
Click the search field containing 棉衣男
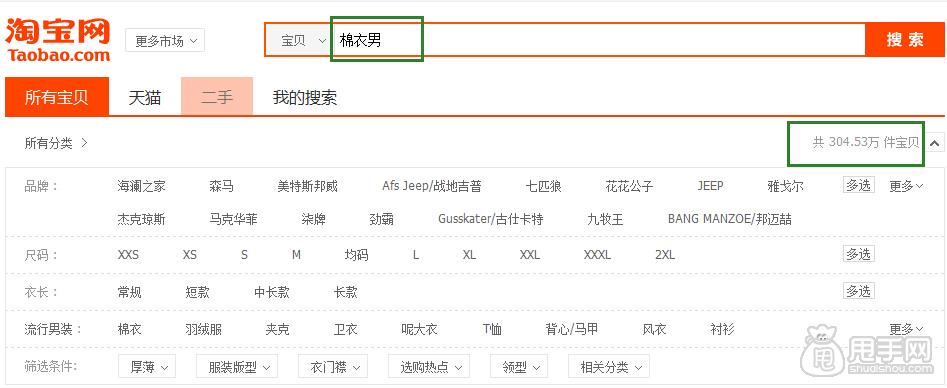point(598,40)
